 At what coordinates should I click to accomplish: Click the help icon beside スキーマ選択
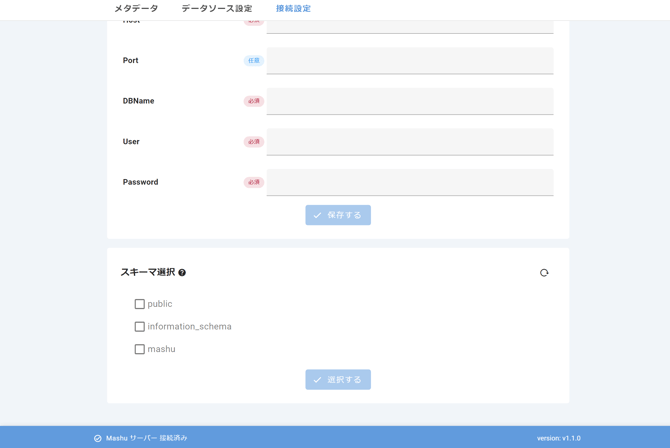pyautogui.click(x=182, y=273)
